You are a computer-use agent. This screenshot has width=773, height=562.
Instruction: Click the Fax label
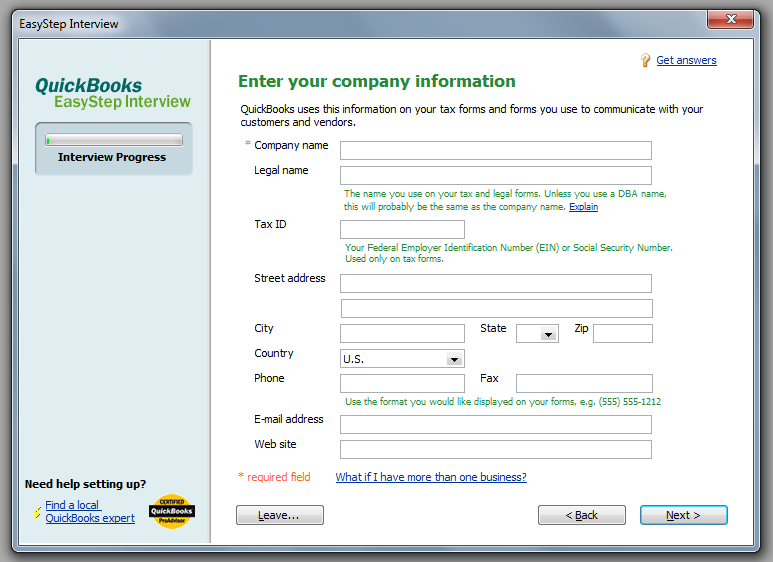pyautogui.click(x=489, y=378)
